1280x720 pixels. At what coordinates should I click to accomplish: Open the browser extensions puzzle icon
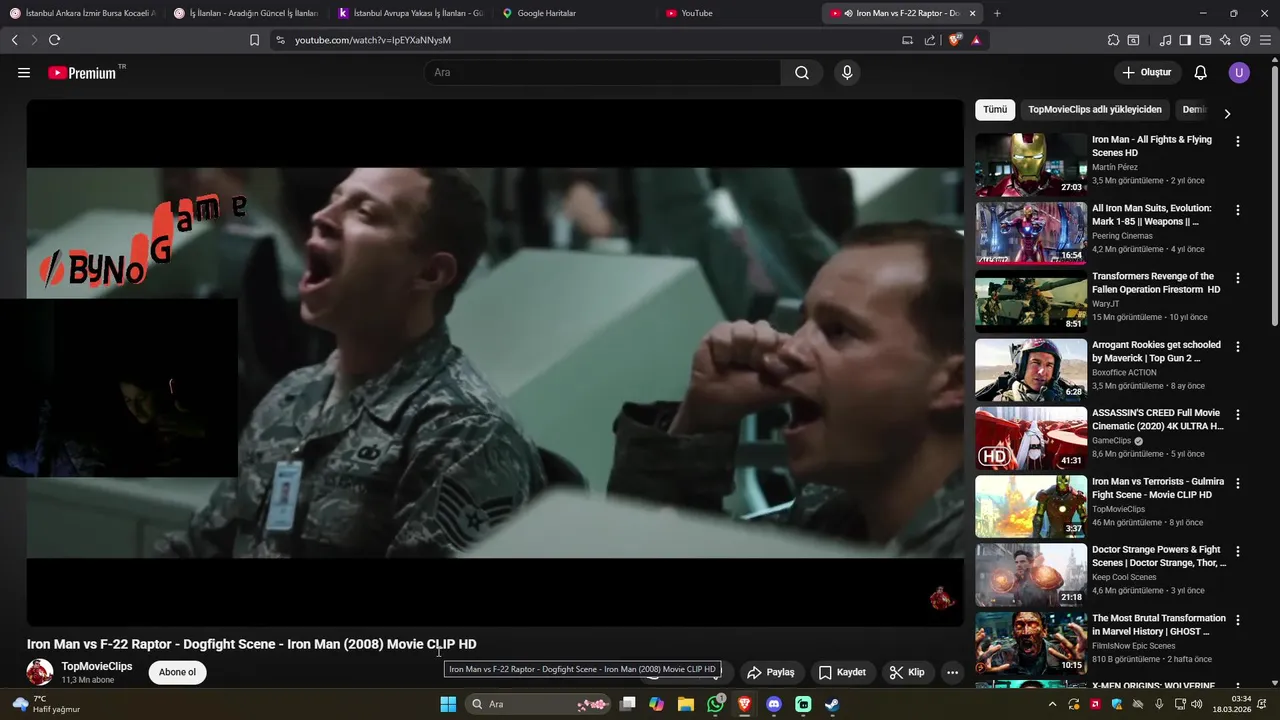[x=1113, y=40]
